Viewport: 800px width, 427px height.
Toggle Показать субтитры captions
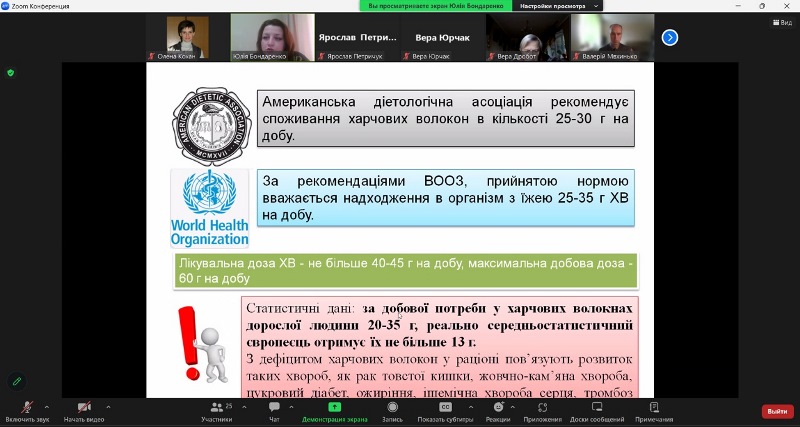tap(445, 412)
